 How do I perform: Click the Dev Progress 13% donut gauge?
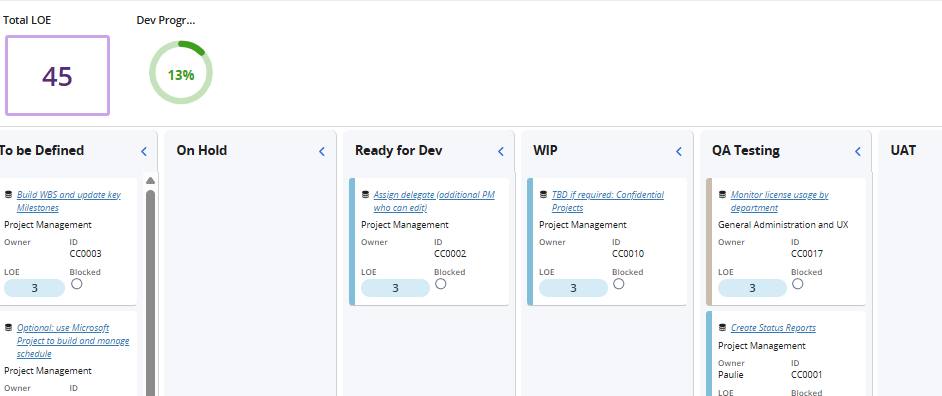pos(181,73)
